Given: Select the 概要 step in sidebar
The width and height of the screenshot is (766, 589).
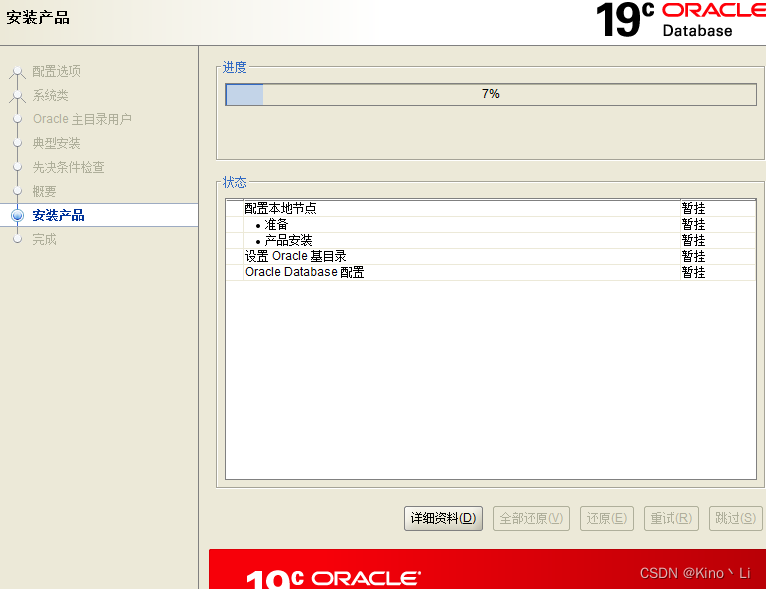Looking at the screenshot, I should pos(44,191).
